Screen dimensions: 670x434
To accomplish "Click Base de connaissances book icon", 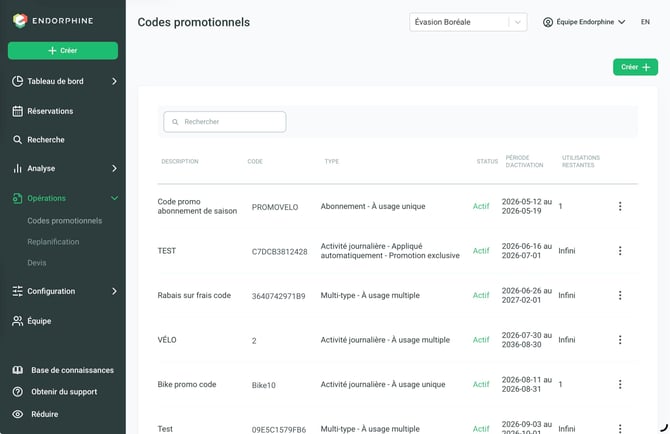I will (18, 370).
